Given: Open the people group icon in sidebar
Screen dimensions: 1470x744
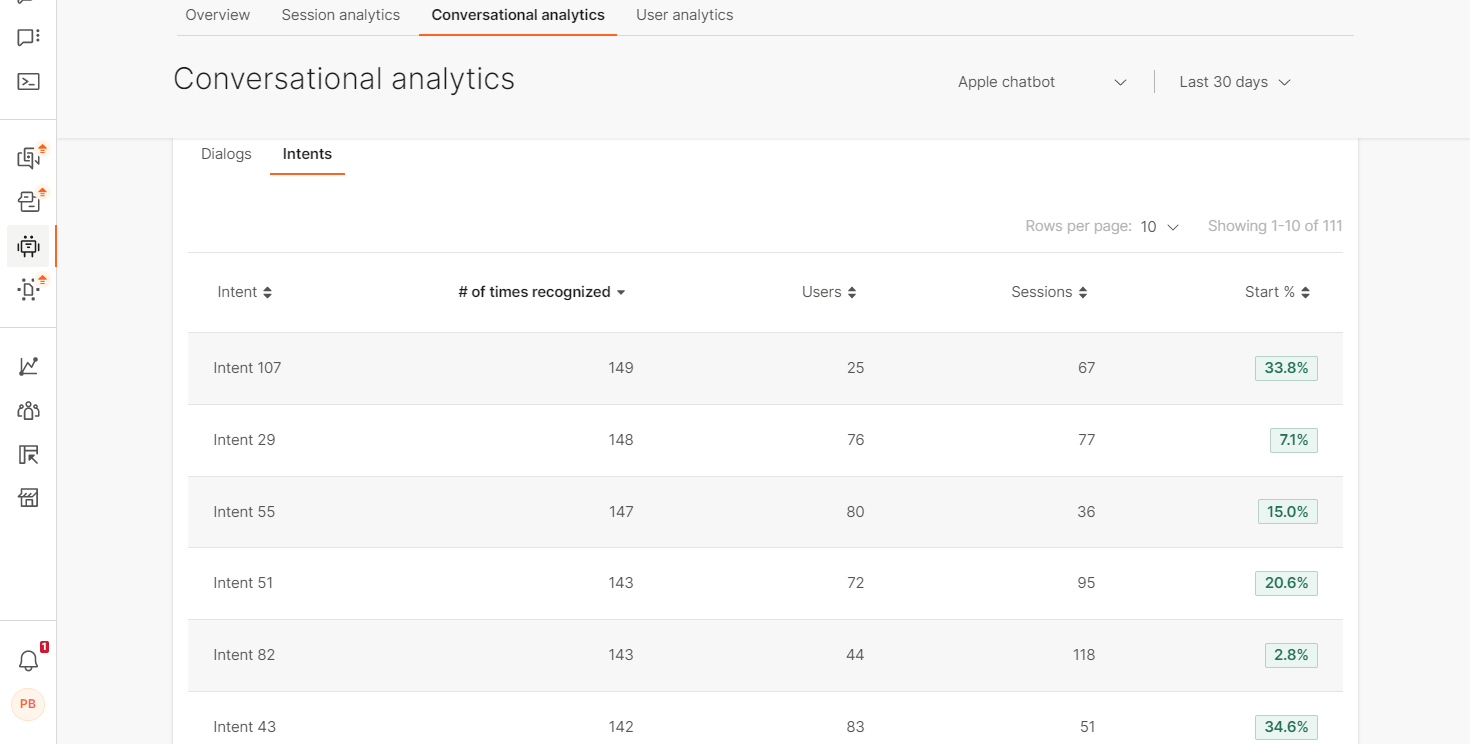Looking at the screenshot, I should point(28,411).
